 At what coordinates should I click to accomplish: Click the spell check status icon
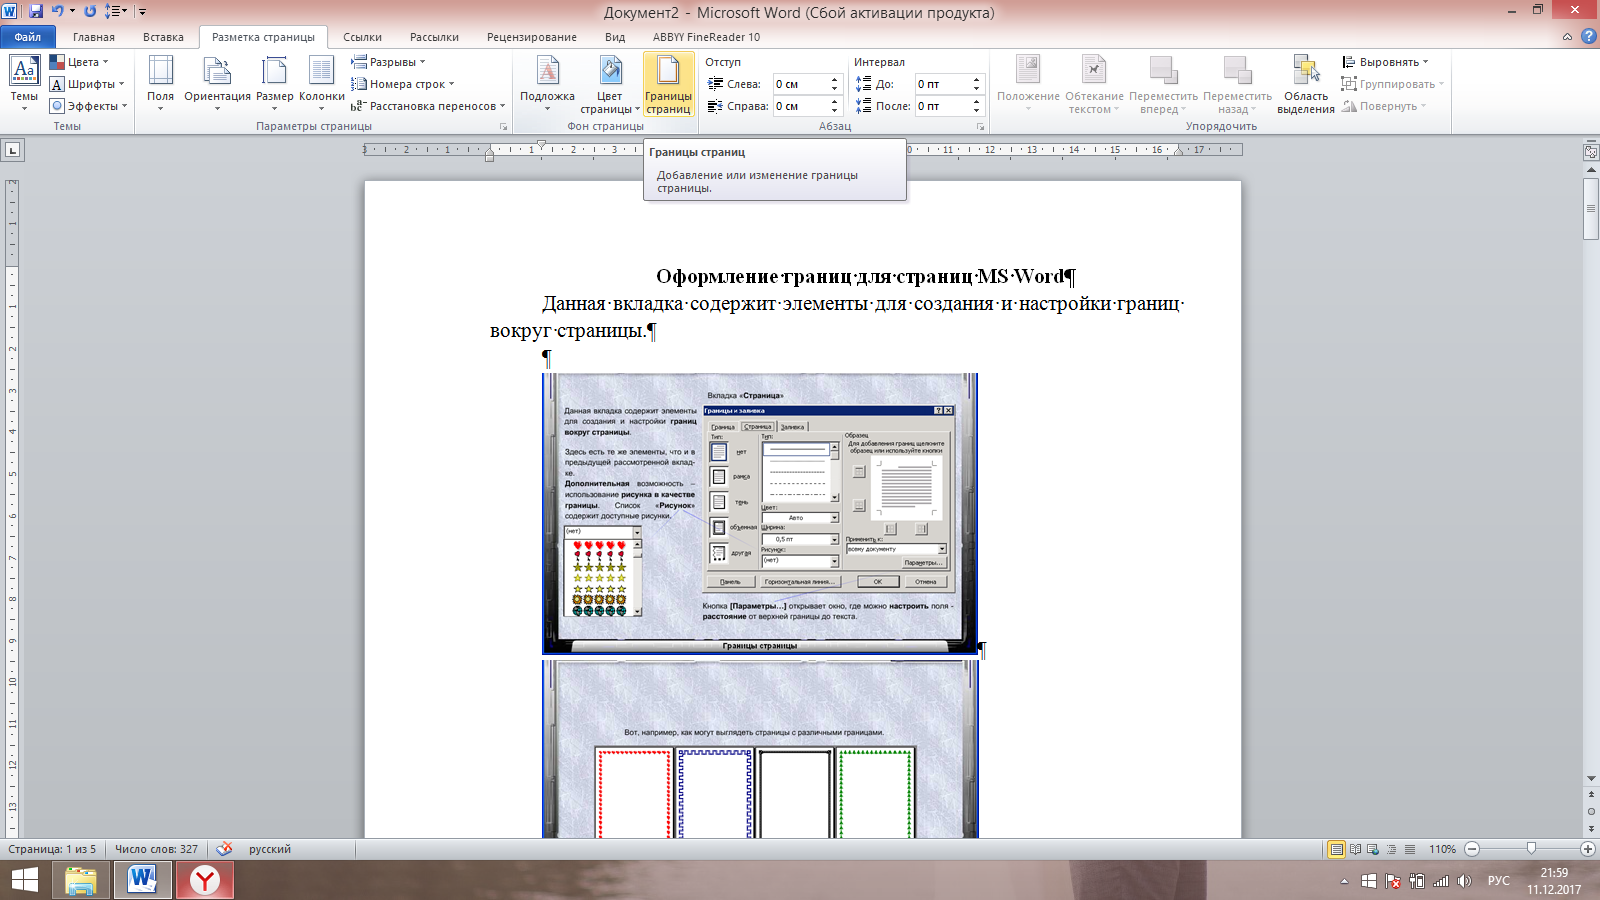224,849
